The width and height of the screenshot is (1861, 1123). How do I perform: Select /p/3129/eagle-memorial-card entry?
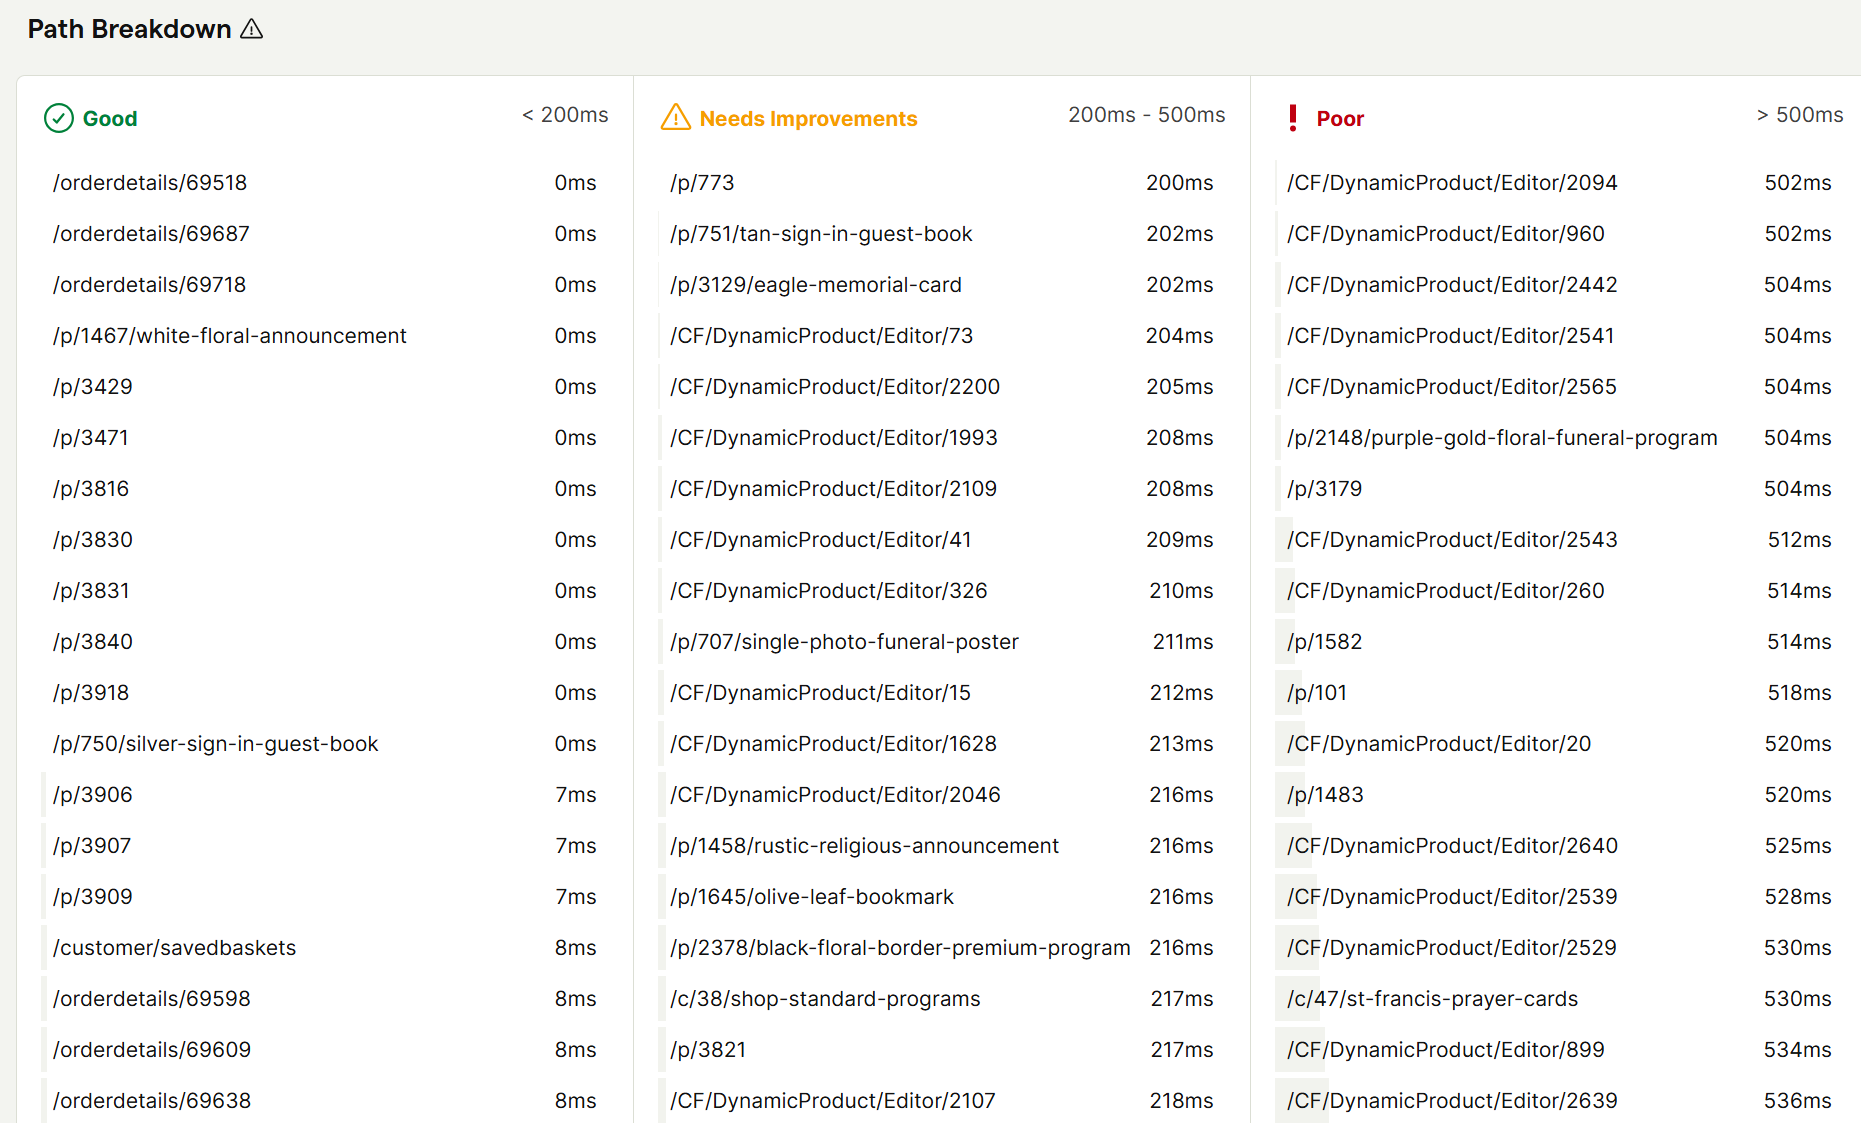pos(816,285)
